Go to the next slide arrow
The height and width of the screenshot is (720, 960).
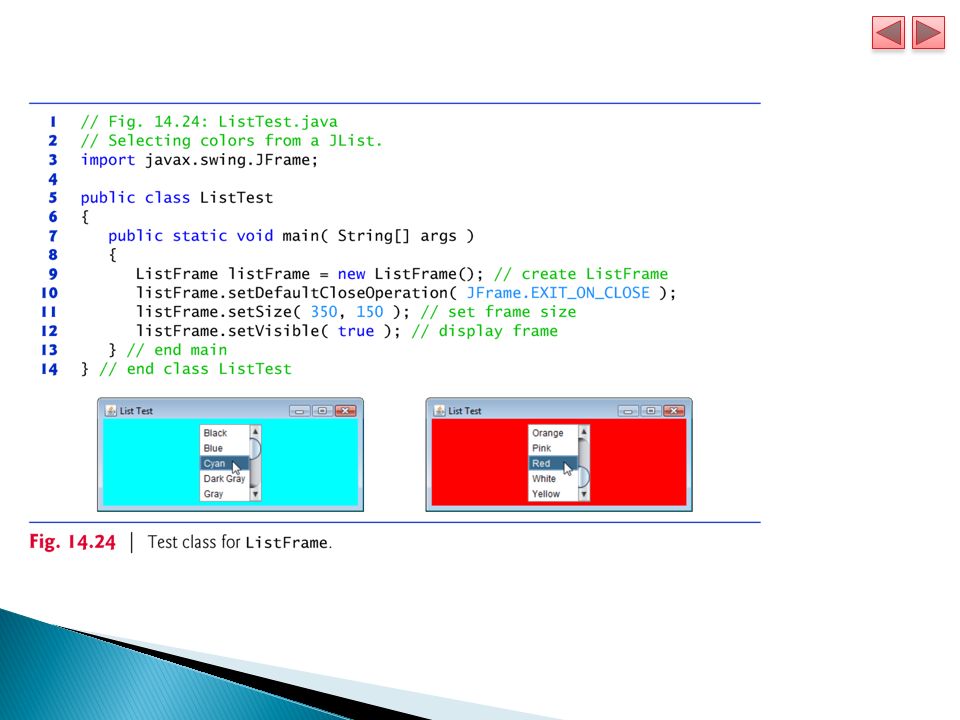[928, 32]
